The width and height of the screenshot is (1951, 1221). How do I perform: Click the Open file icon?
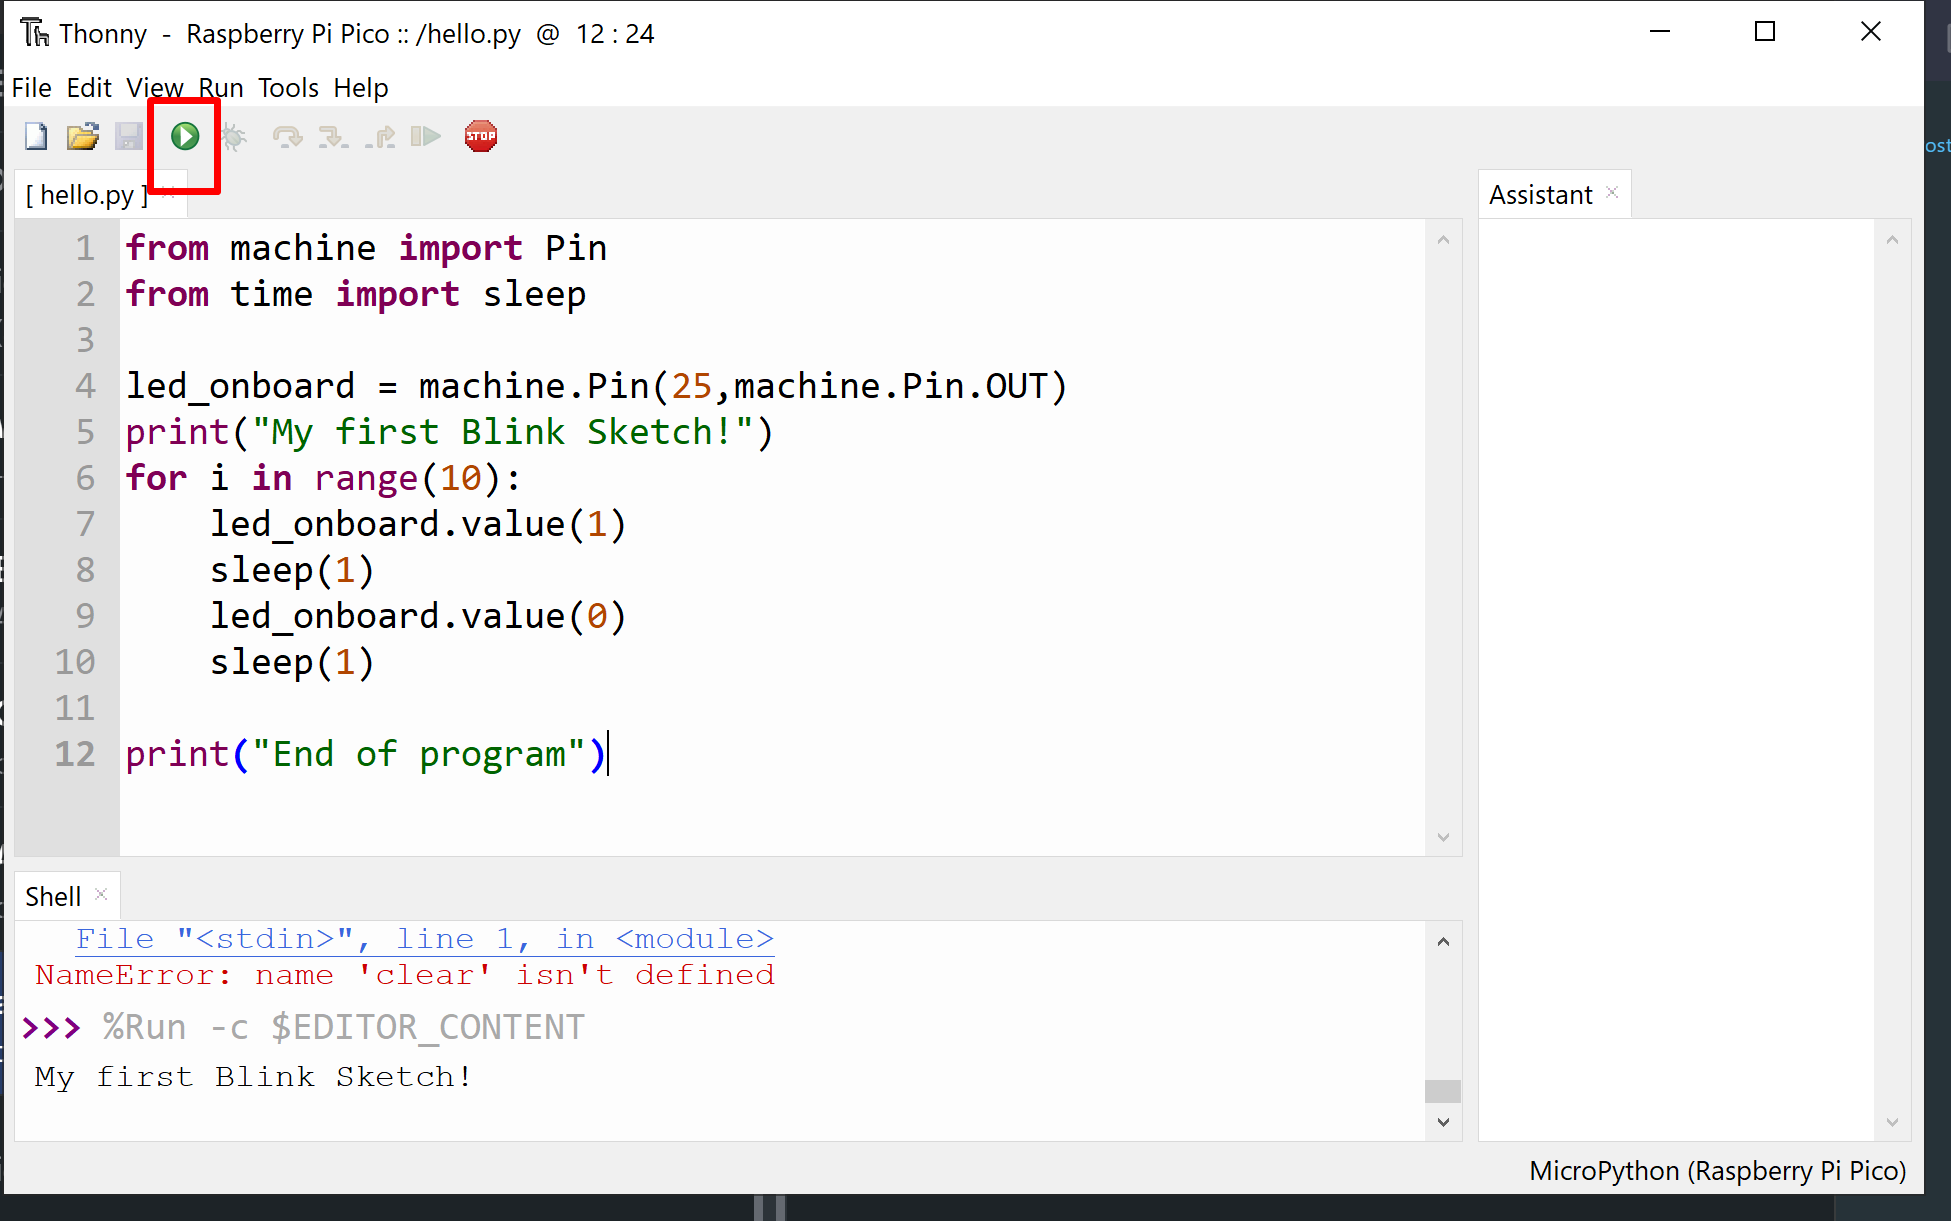point(83,135)
